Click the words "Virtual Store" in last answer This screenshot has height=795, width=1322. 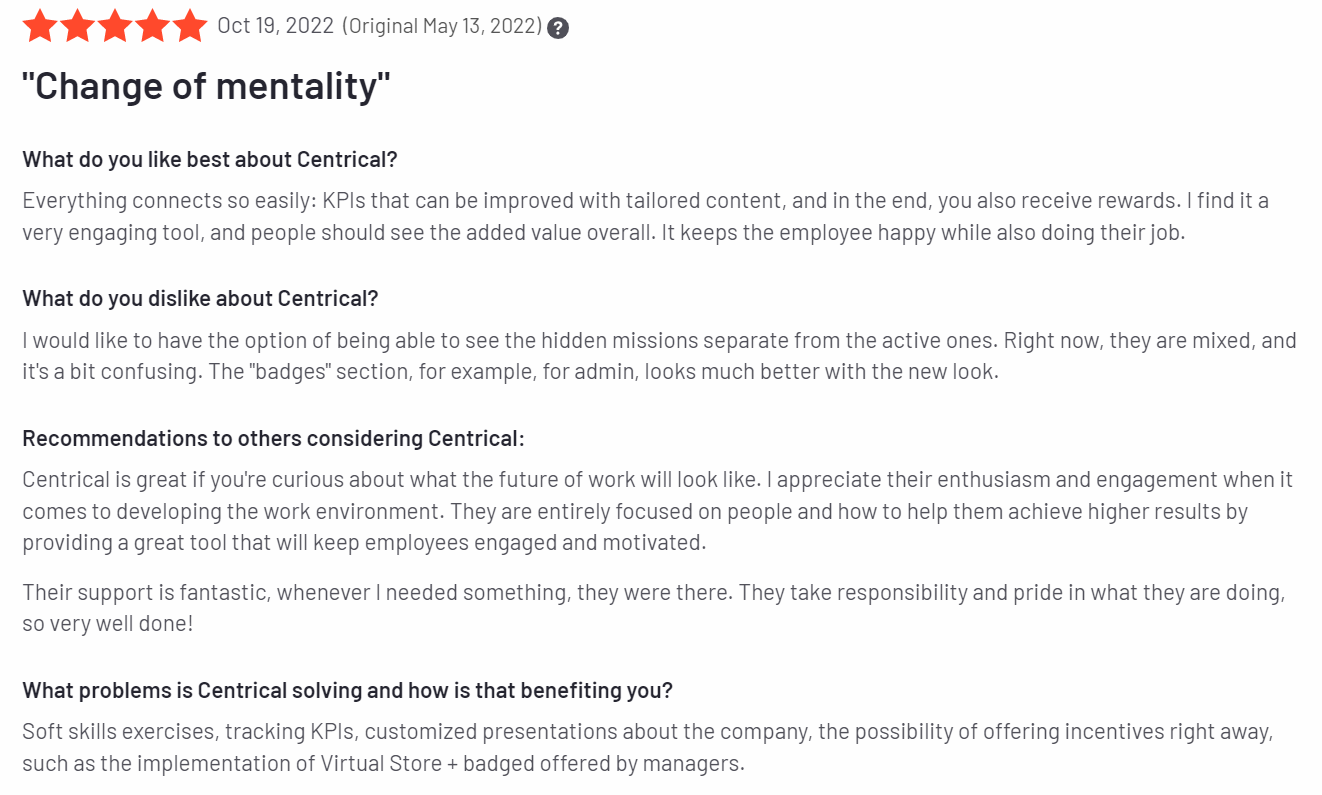coord(381,764)
